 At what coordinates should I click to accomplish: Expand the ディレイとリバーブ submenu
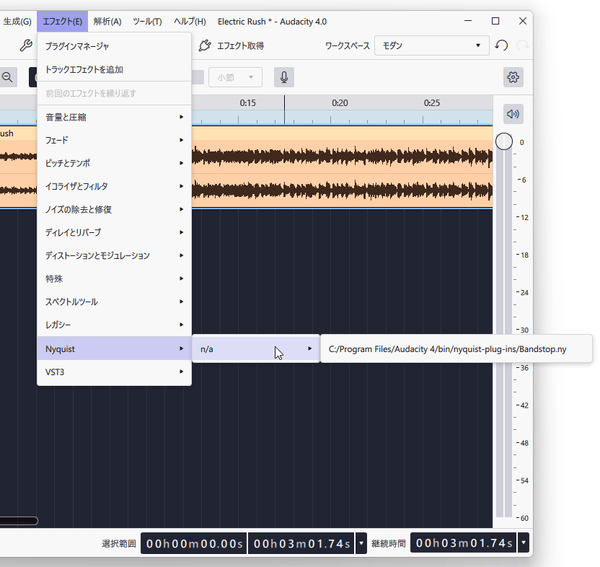(x=114, y=232)
